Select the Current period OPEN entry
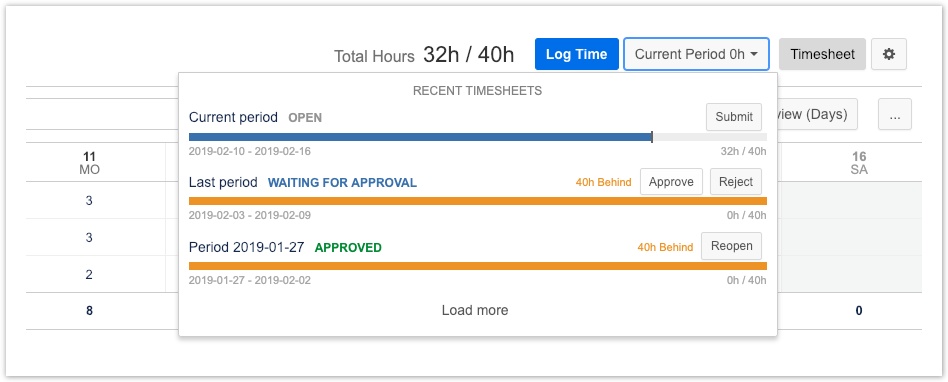948x382 pixels. click(x=255, y=117)
